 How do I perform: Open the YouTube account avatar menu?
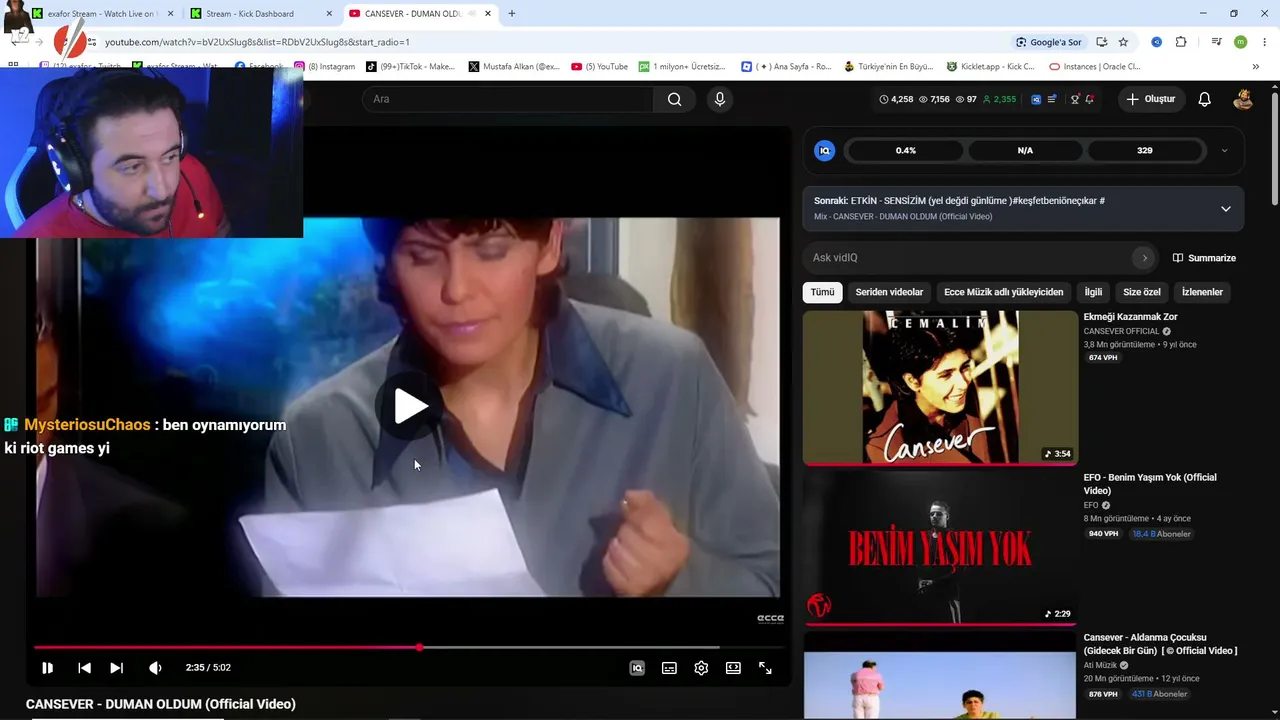(x=1243, y=99)
